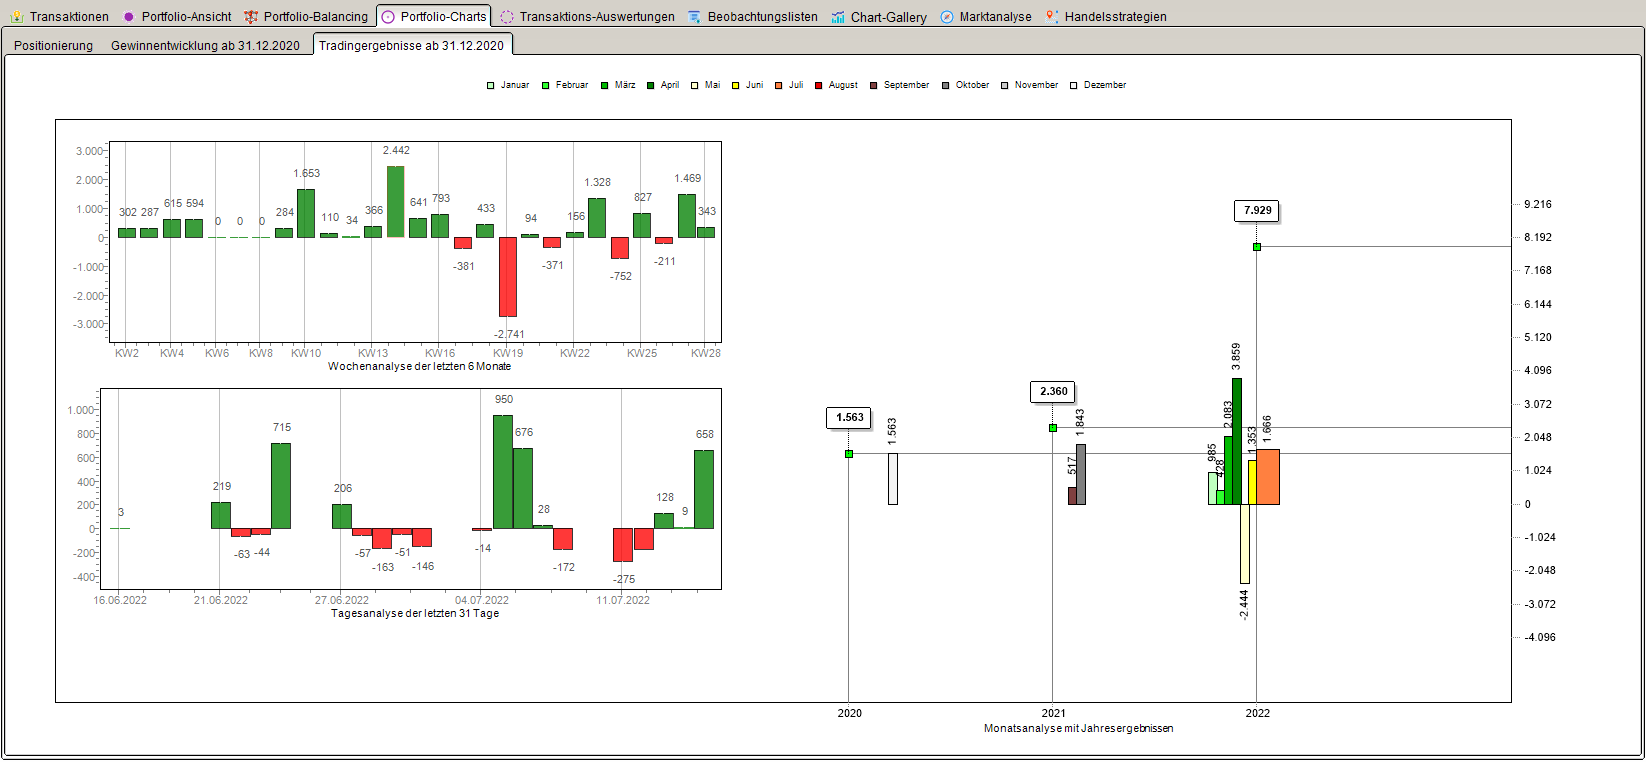1646x762 pixels.
Task: Click the Chart-Gallery bar chart icon
Action: tap(838, 17)
